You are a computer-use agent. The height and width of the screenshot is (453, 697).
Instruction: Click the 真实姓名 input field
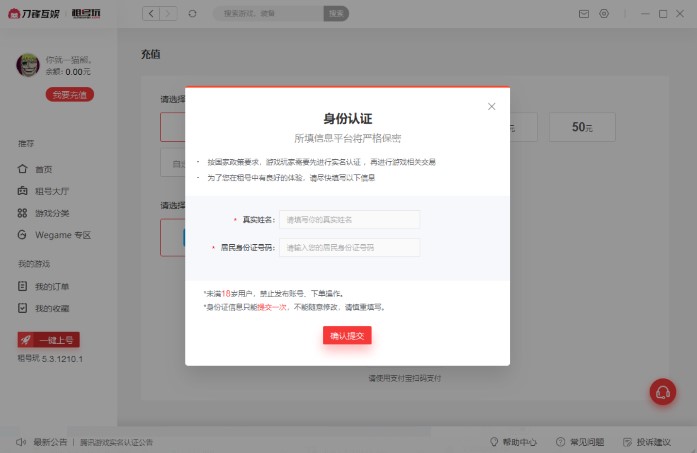point(349,219)
